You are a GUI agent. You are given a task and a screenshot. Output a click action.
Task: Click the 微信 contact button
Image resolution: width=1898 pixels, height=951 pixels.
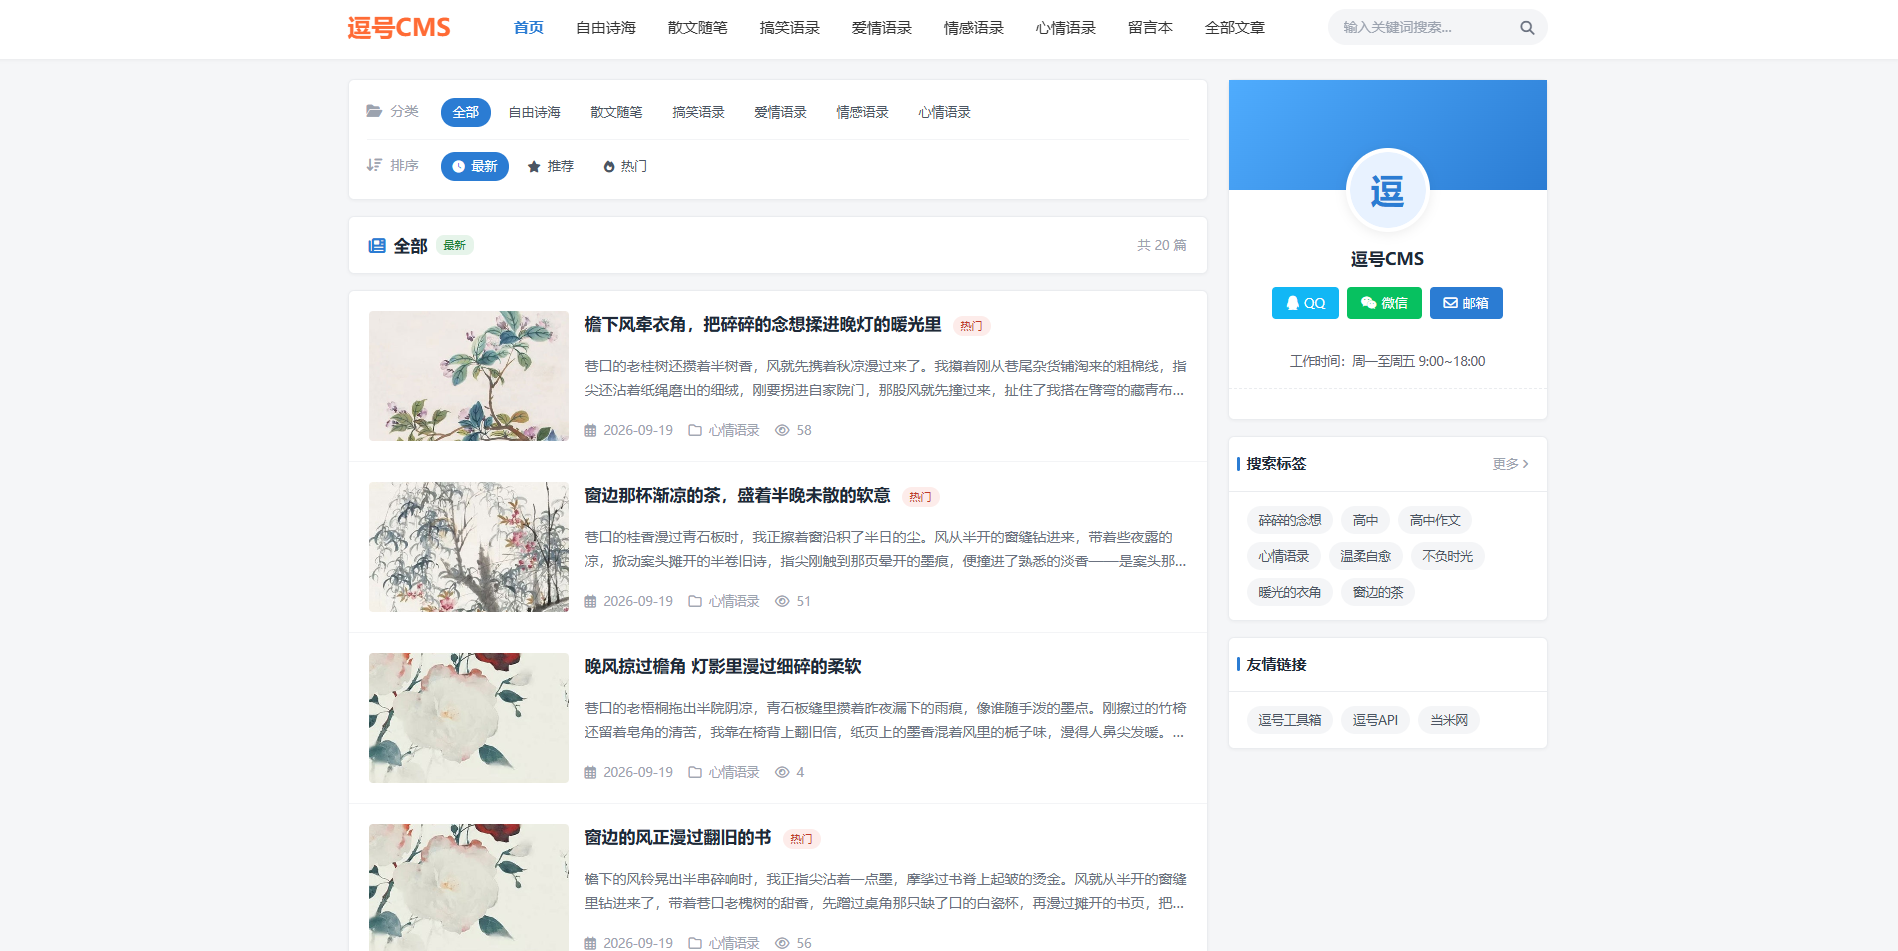coord(1384,303)
